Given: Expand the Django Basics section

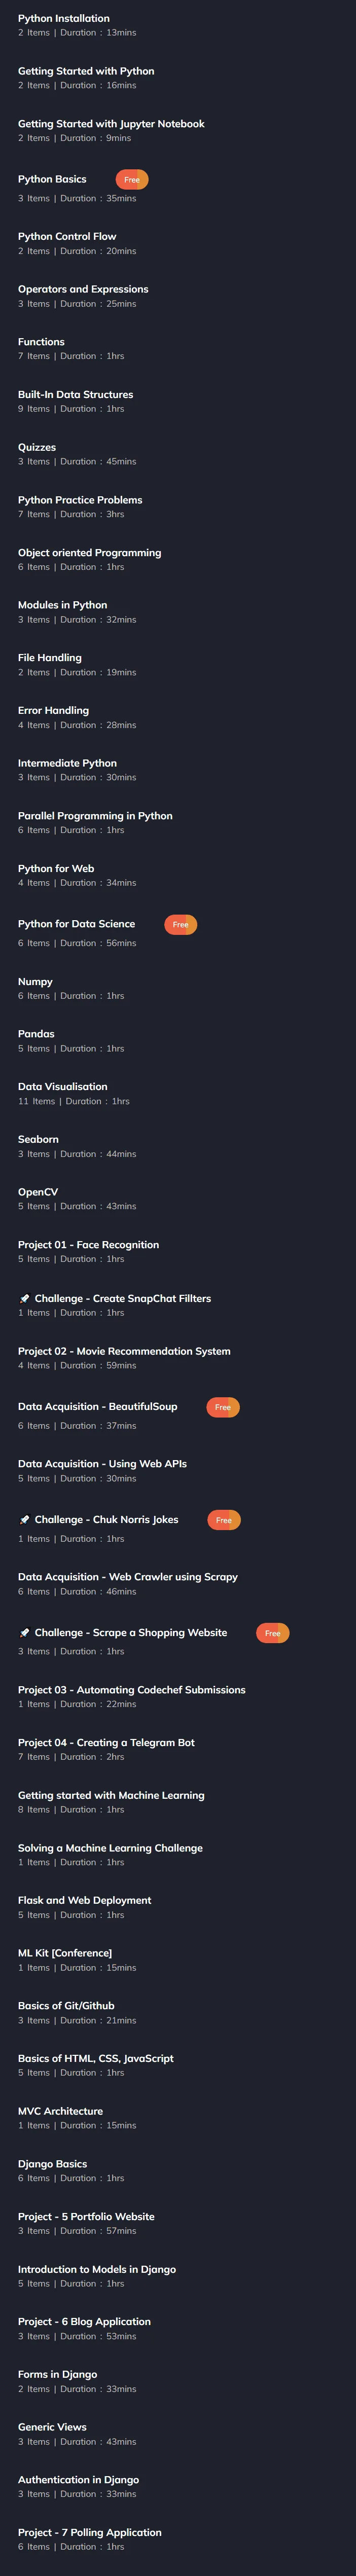Looking at the screenshot, I should click(178, 2170).
